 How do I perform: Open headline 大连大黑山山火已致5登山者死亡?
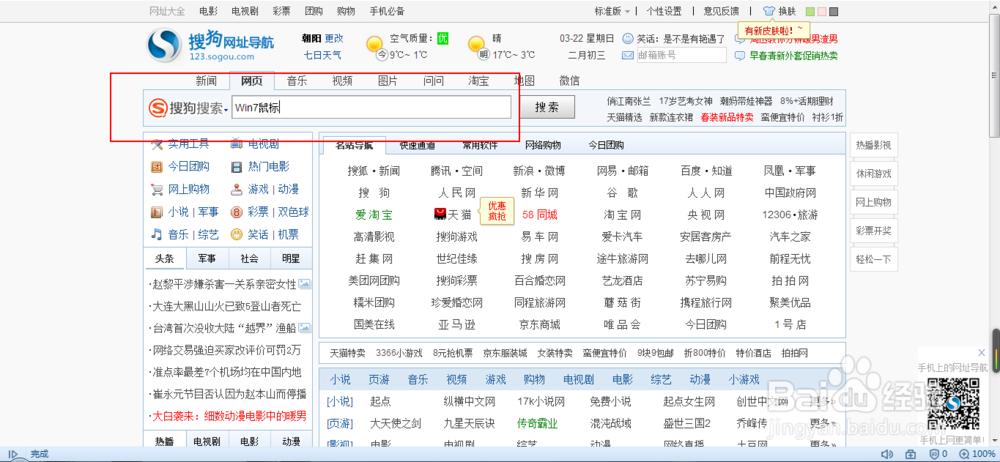[226, 306]
